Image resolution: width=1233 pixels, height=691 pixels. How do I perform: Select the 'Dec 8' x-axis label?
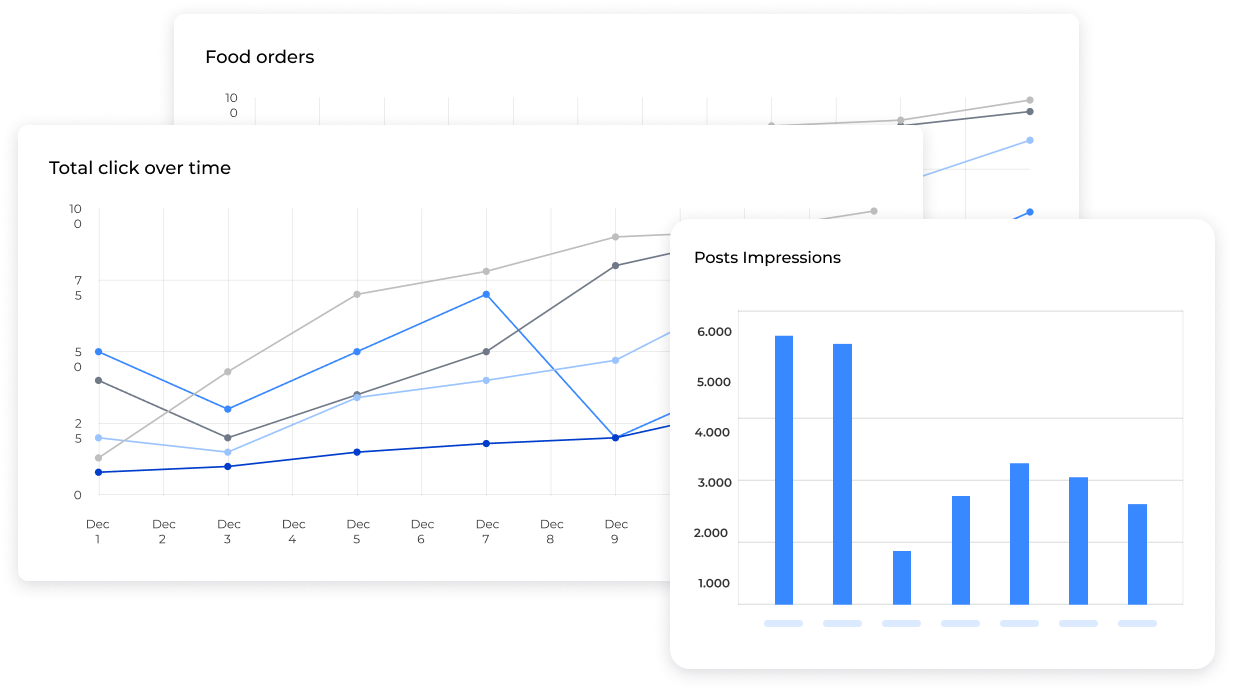point(551,531)
